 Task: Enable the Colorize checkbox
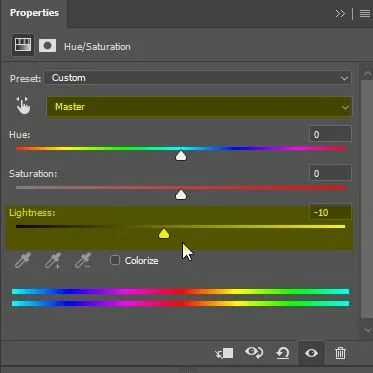click(115, 260)
